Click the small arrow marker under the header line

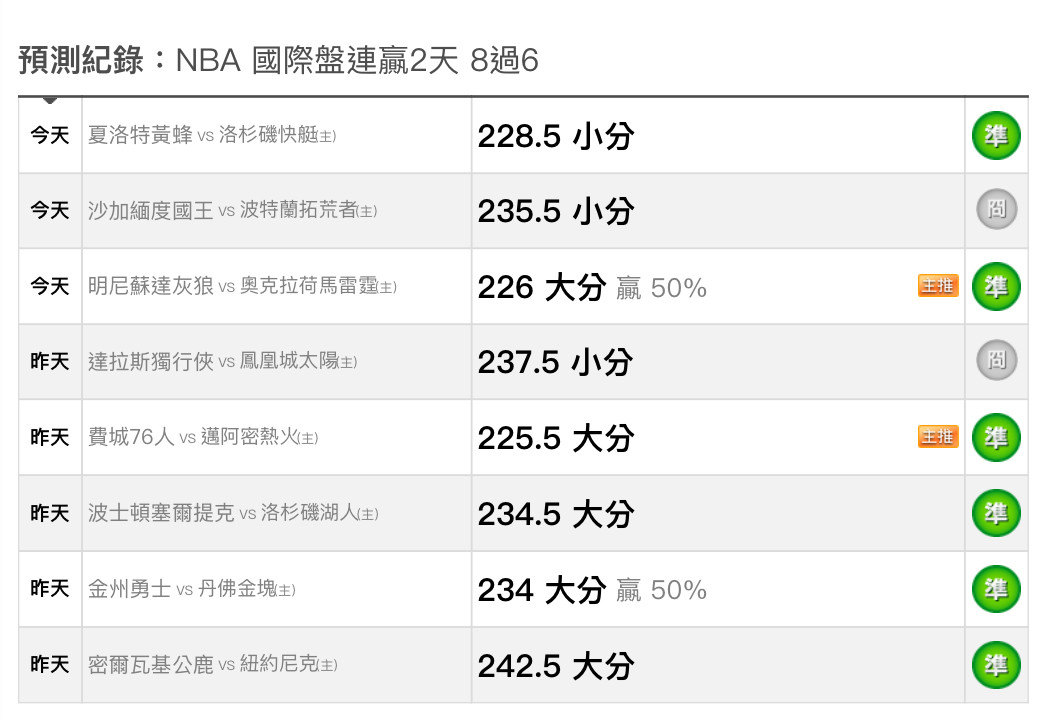pos(49,100)
